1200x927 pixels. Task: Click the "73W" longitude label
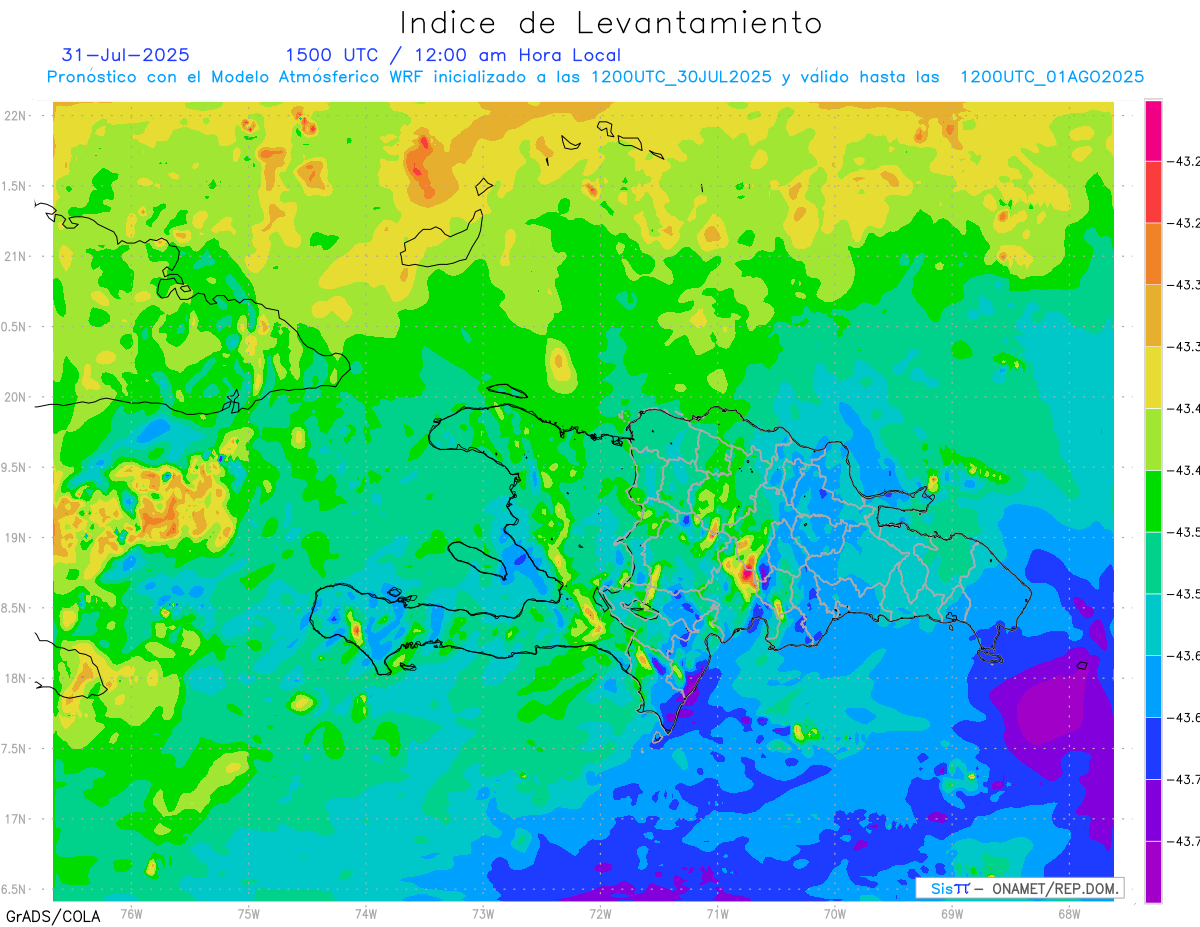pos(482,913)
